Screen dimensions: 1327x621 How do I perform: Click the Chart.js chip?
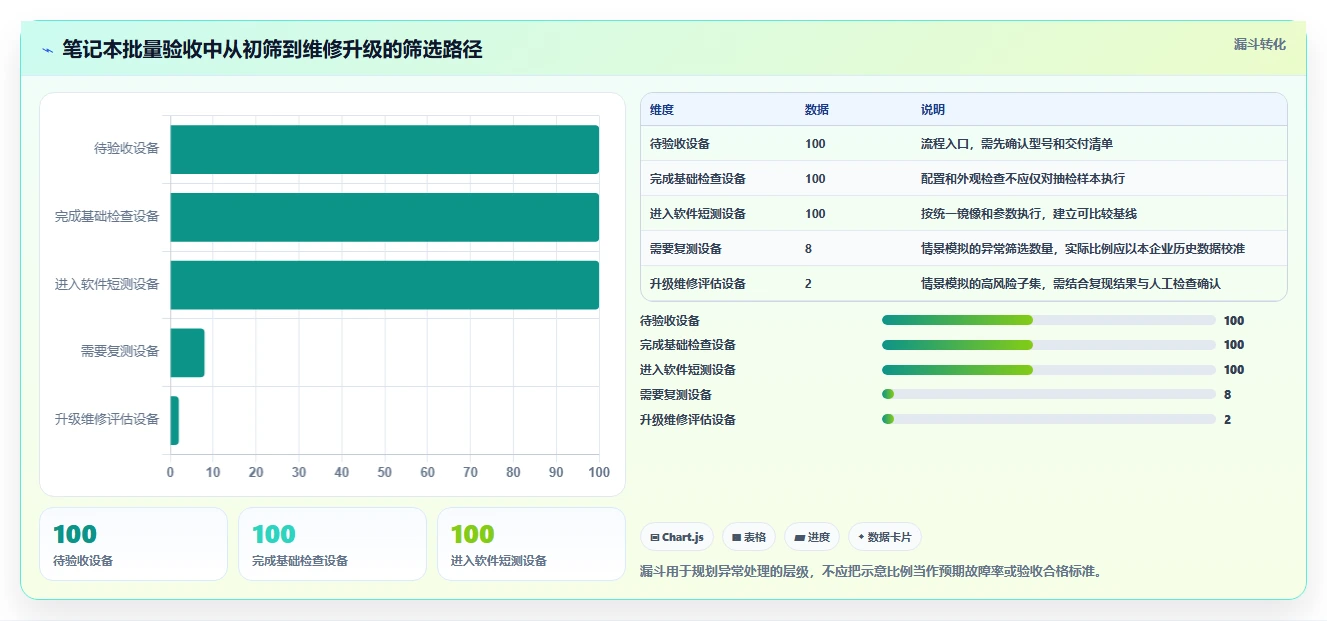point(677,537)
